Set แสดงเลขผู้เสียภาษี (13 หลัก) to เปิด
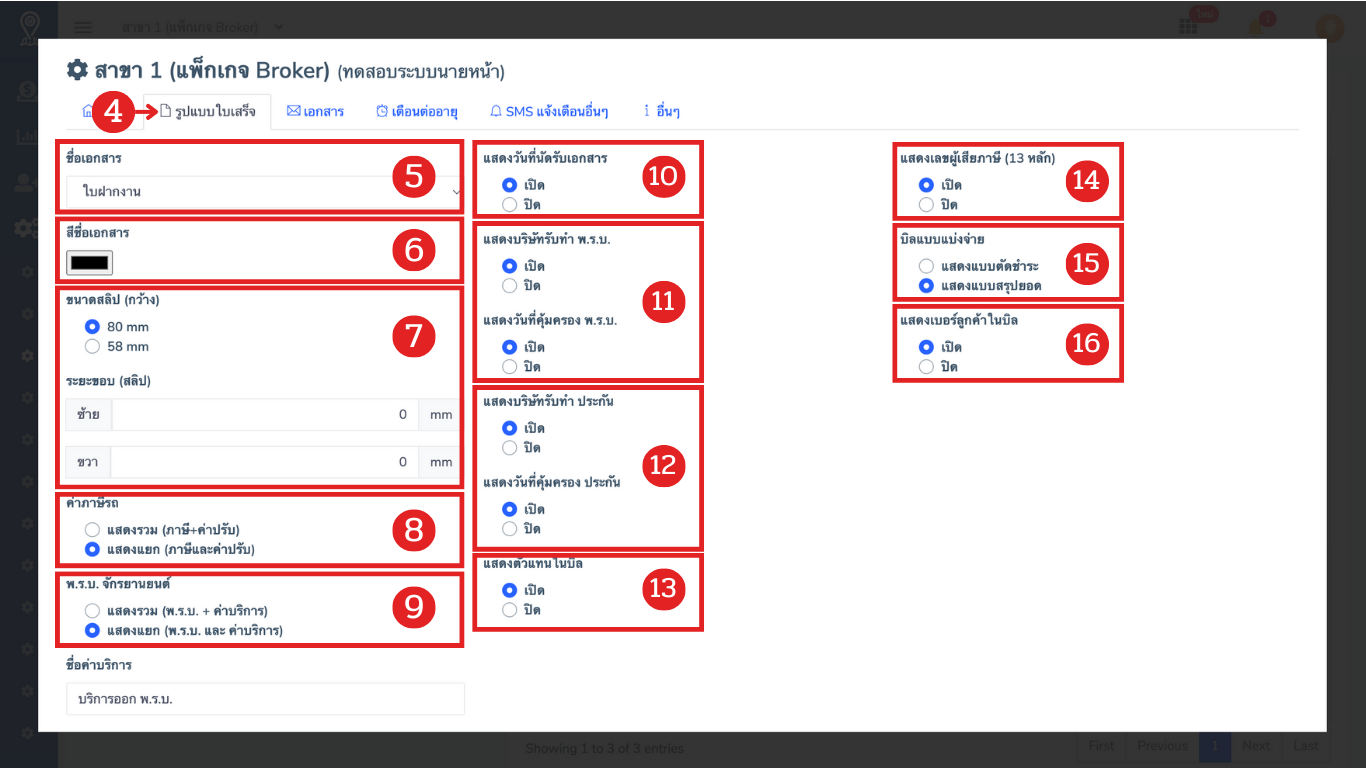This screenshot has width=1366, height=768. pyautogui.click(x=926, y=185)
